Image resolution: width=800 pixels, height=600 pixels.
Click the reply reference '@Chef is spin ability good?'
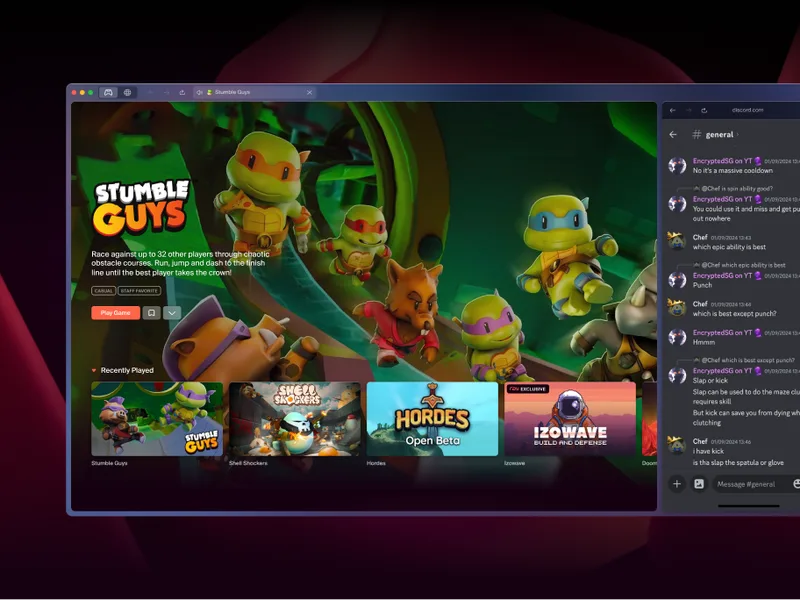[x=737, y=189]
